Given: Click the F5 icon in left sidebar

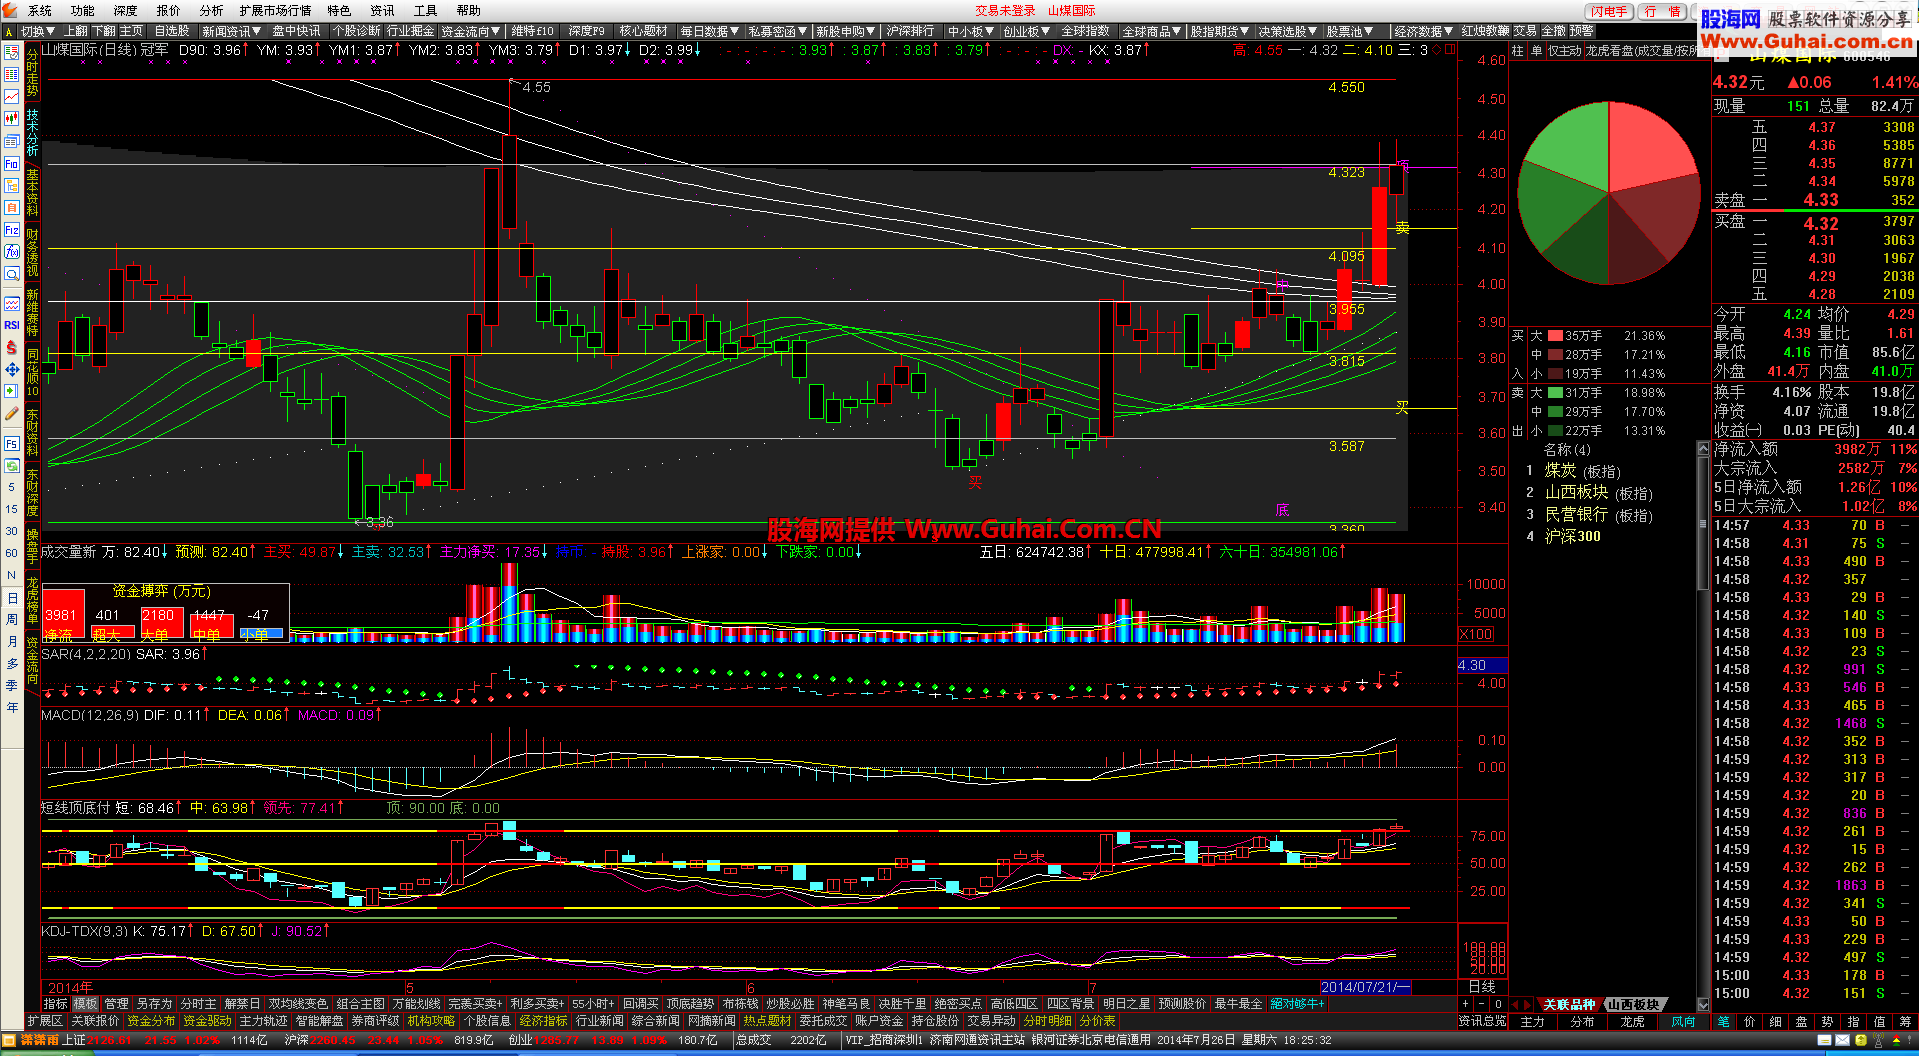Looking at the screenshot, I should [11, 443].
